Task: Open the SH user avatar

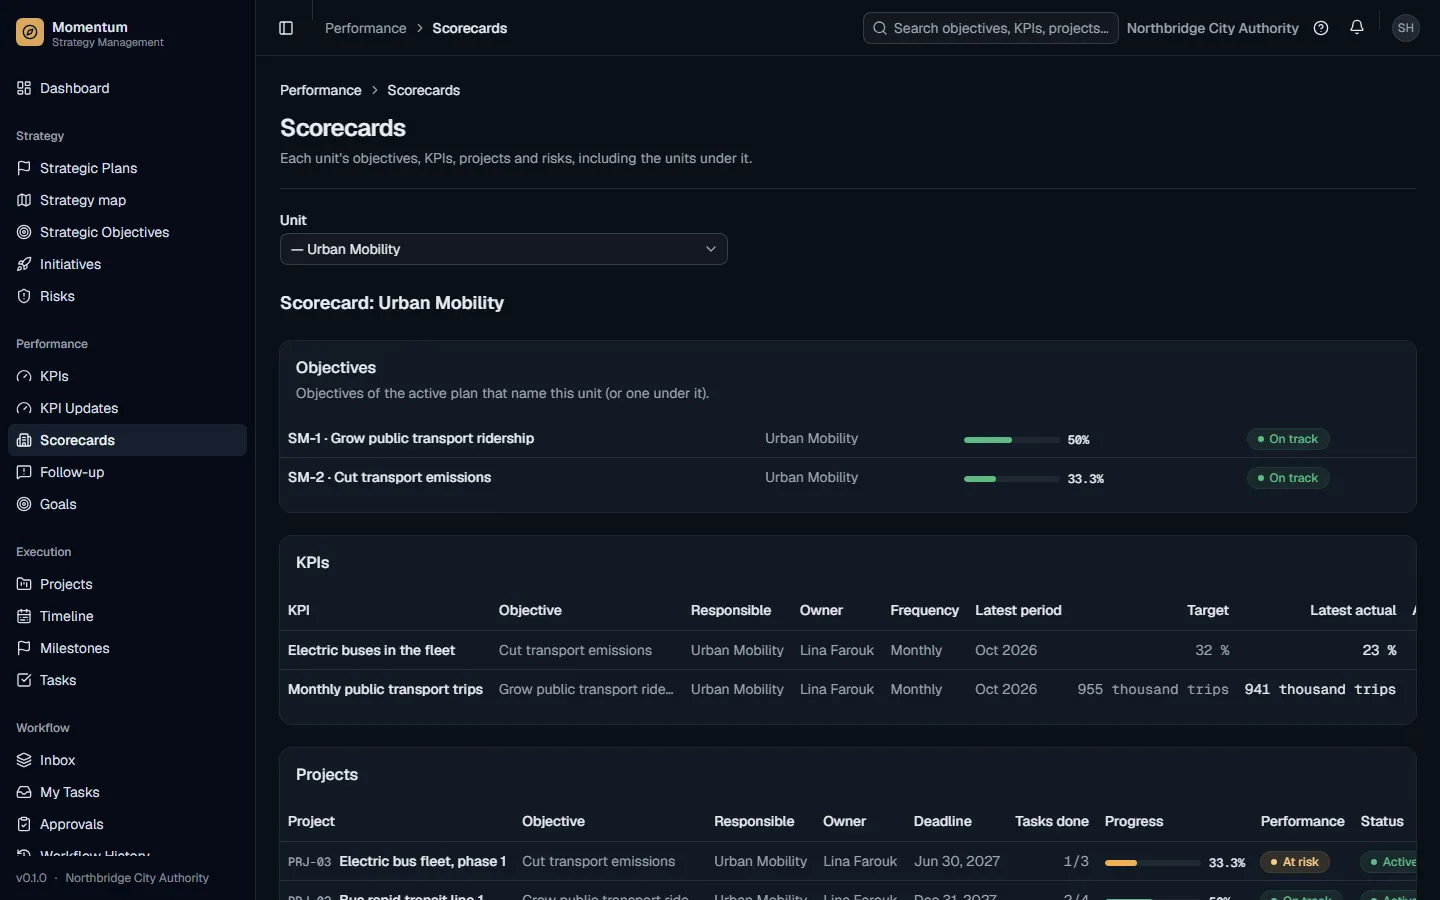Action: point(1406,28)
